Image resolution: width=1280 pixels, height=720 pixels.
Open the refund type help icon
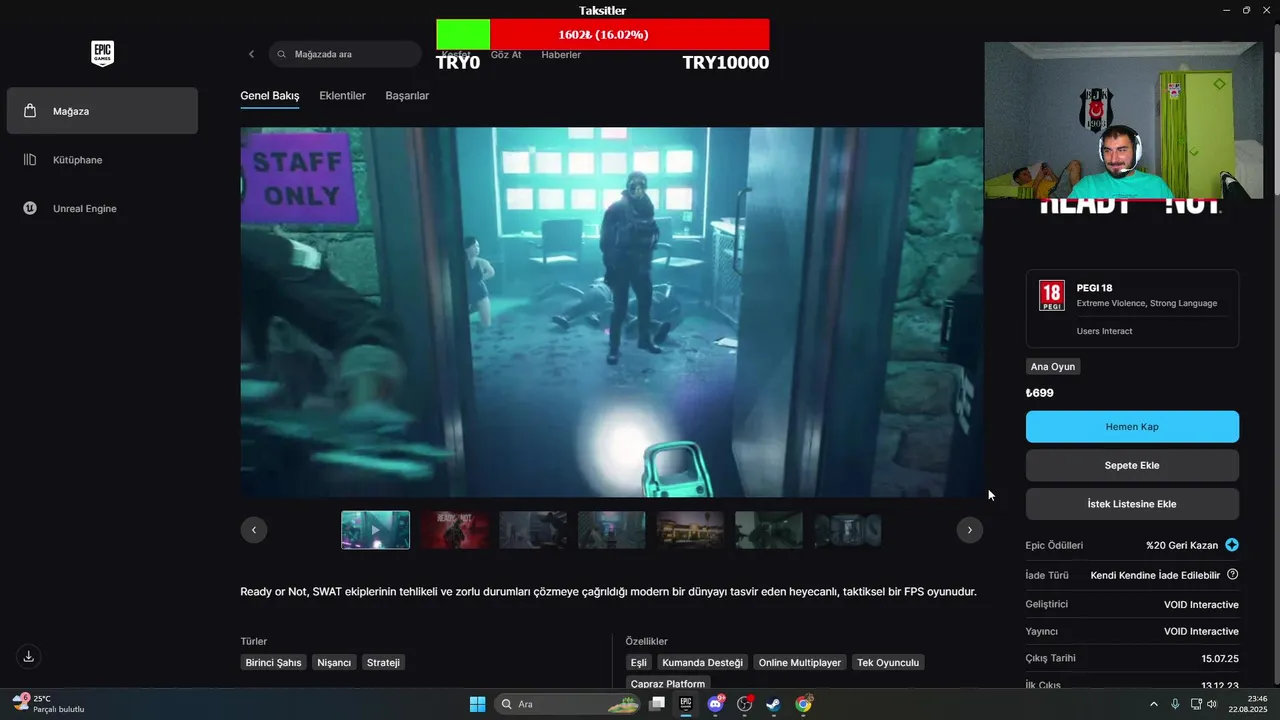tap(1232, 575)
